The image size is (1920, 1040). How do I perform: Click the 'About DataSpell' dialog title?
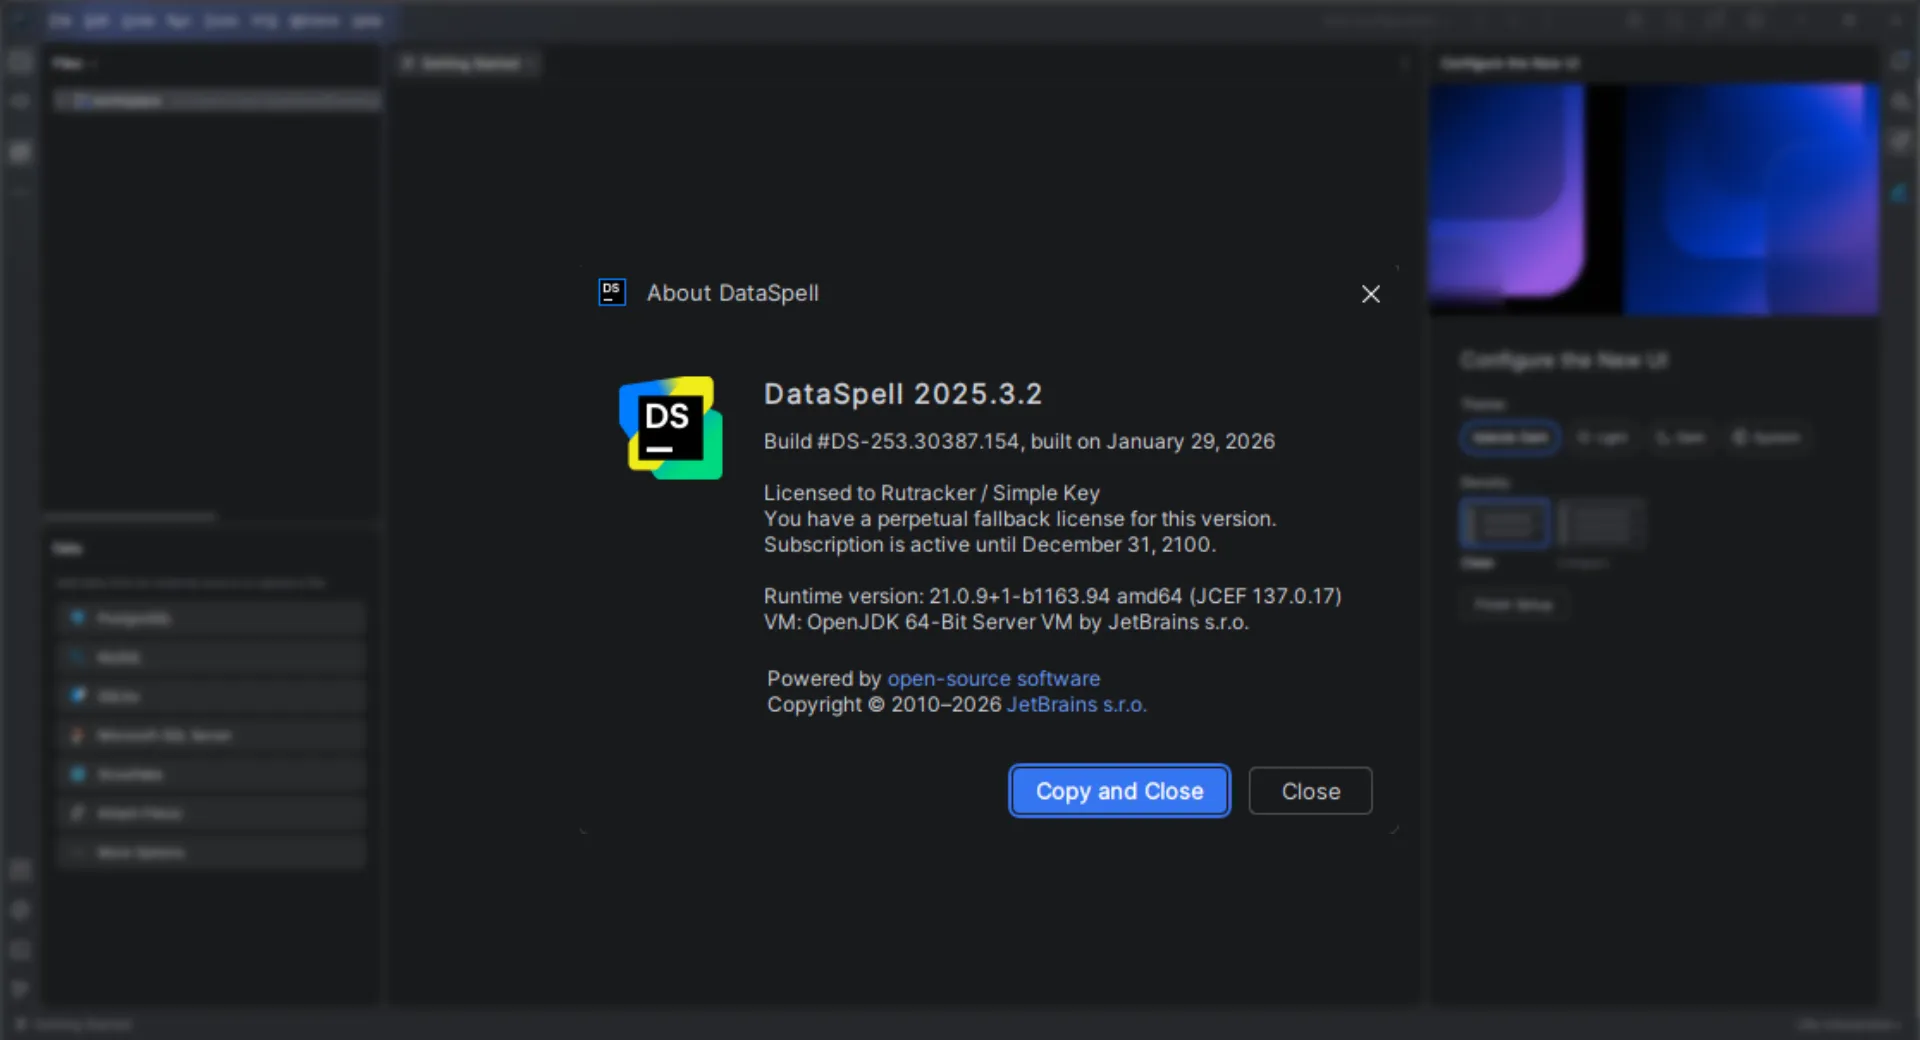pyautogui.click(x=733, y=293)
